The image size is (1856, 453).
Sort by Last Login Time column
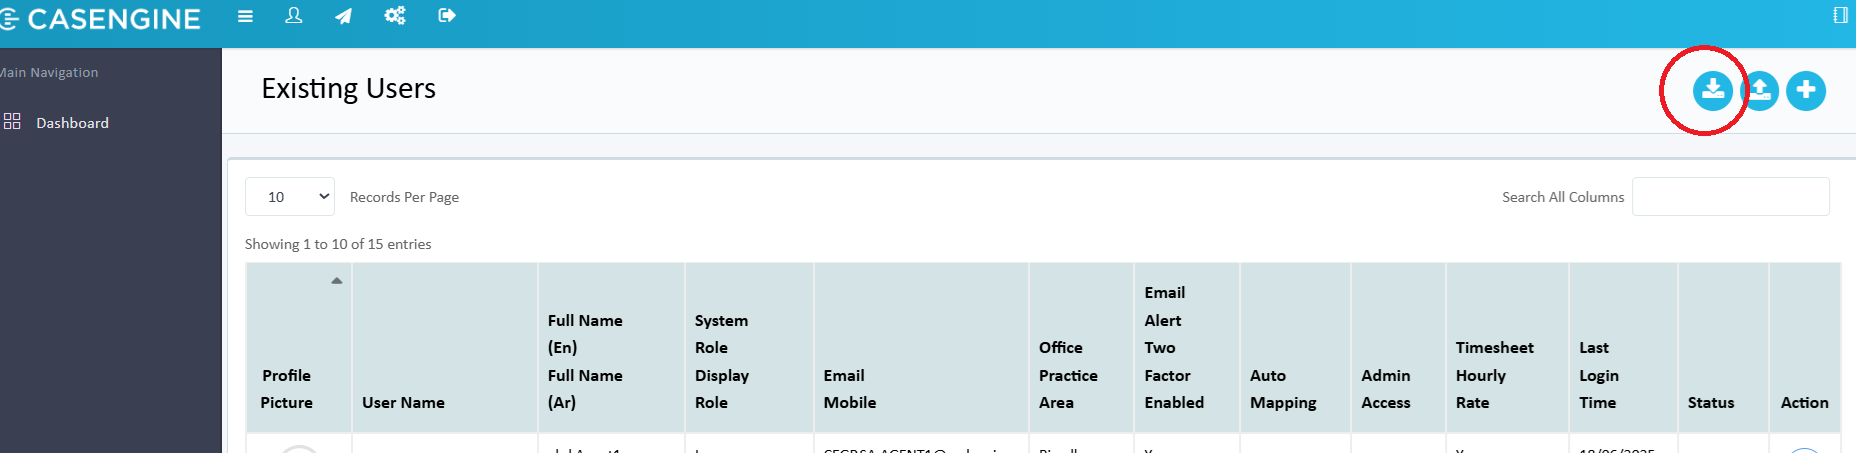point(1623,348)
